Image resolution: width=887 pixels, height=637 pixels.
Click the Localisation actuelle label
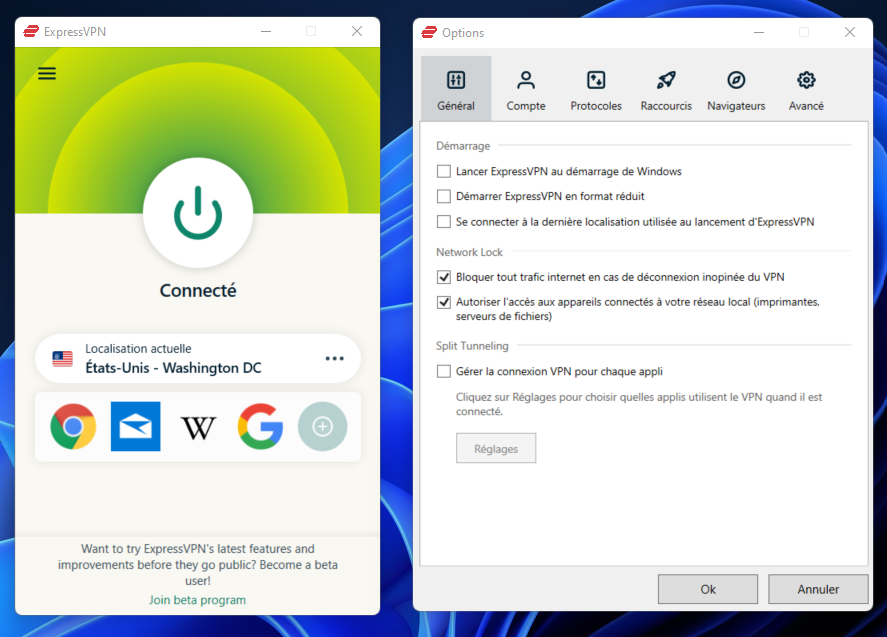coord(138,348)
